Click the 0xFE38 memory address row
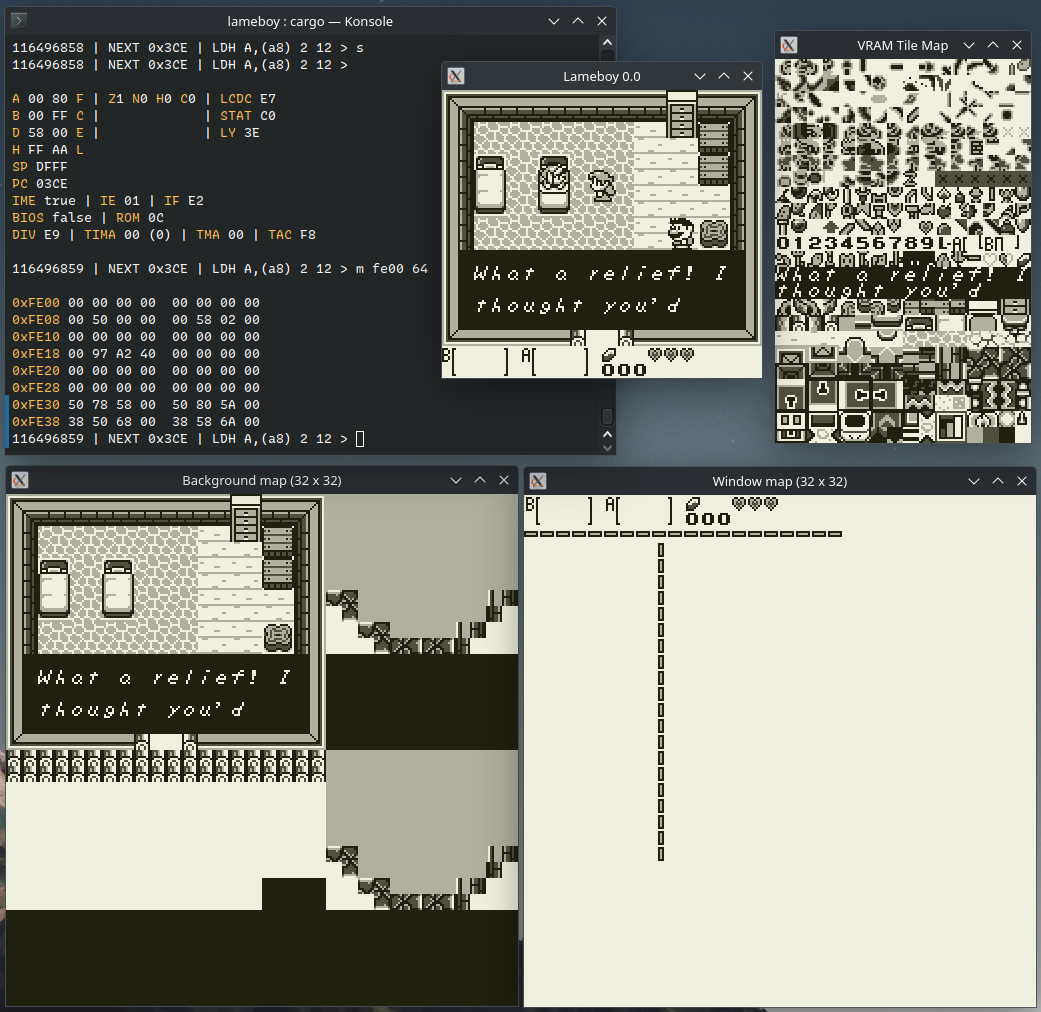The image size is (1041, 1012). click(x=136, y=422)
